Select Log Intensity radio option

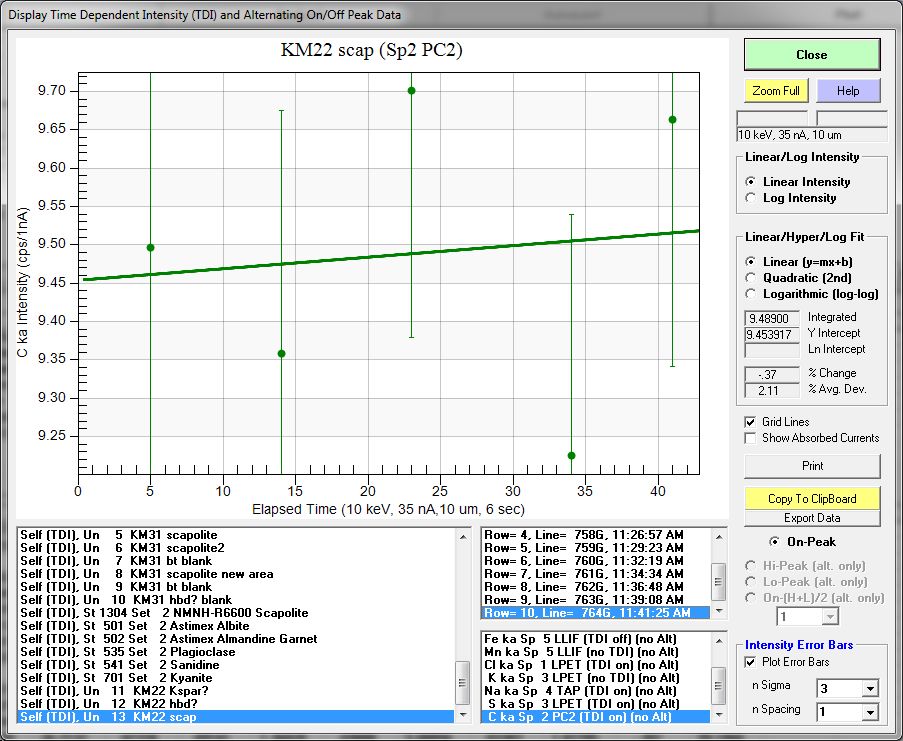(x=752, y=198)
